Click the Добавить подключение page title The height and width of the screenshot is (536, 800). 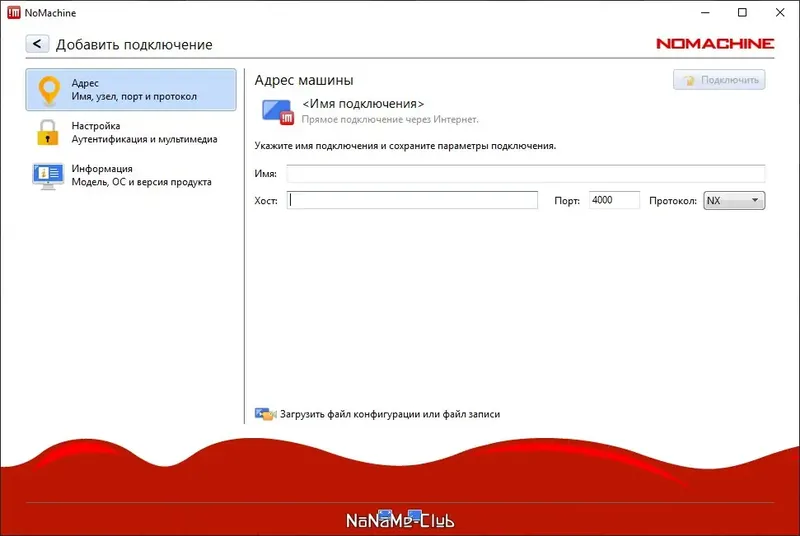(x=134, y=44)
